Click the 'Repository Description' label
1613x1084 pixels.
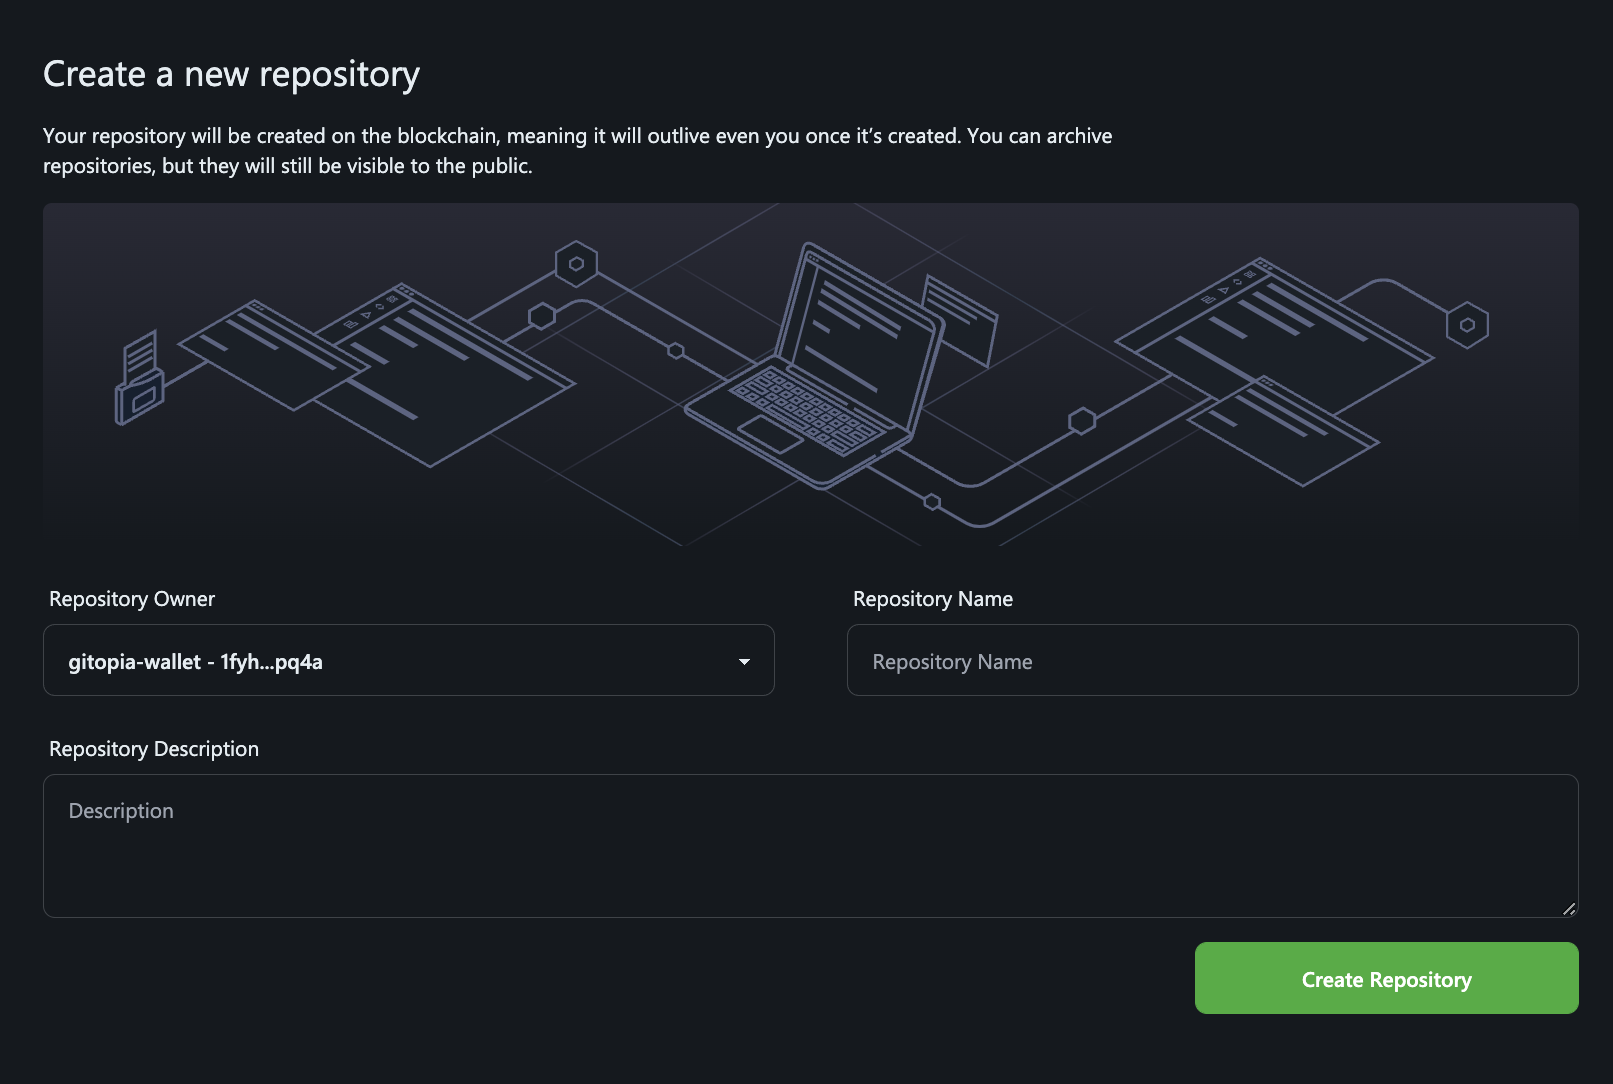[154, 749]
